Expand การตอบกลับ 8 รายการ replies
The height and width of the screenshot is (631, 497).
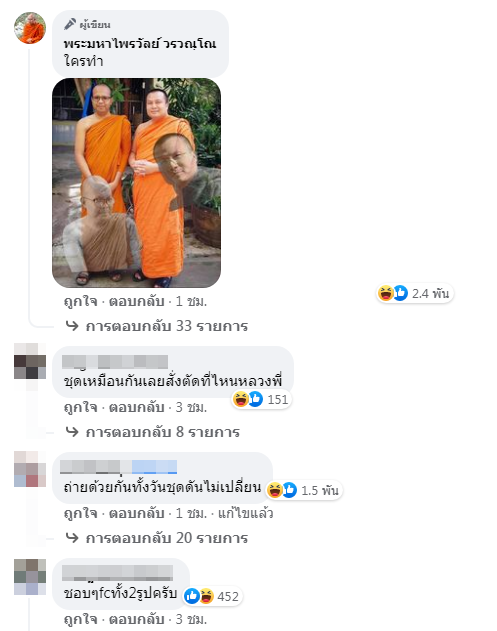(x=153, y=432)
